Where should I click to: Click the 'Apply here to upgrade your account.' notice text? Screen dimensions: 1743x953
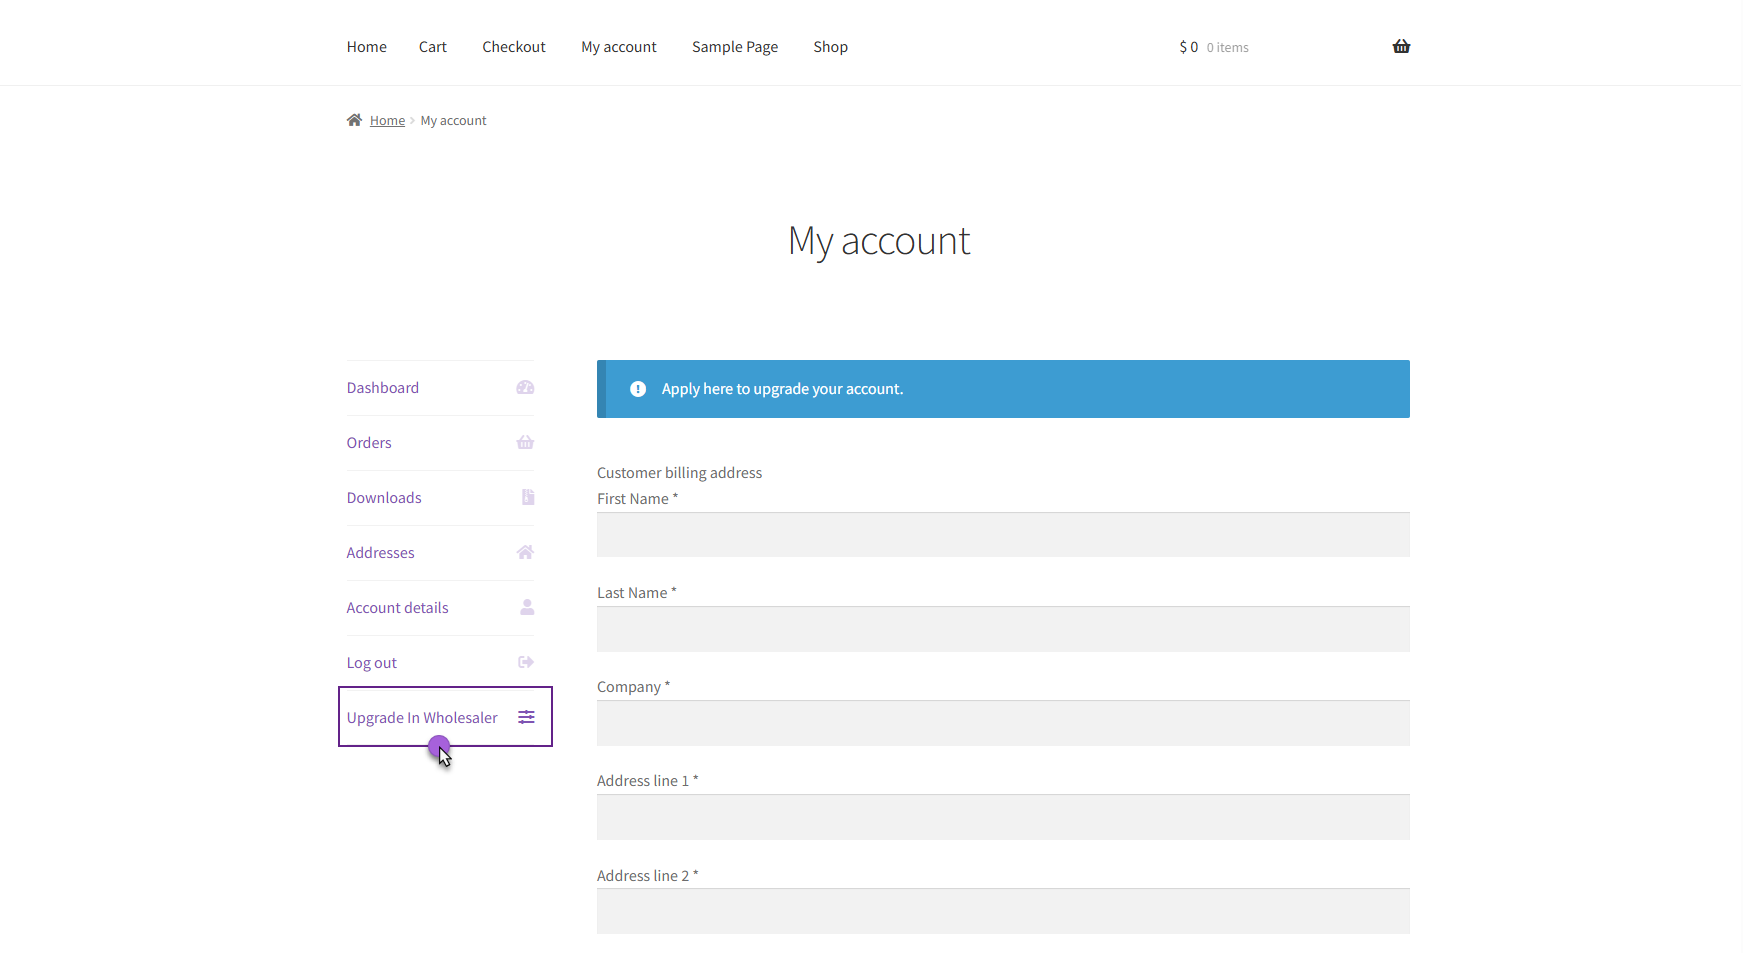(782, 389)
